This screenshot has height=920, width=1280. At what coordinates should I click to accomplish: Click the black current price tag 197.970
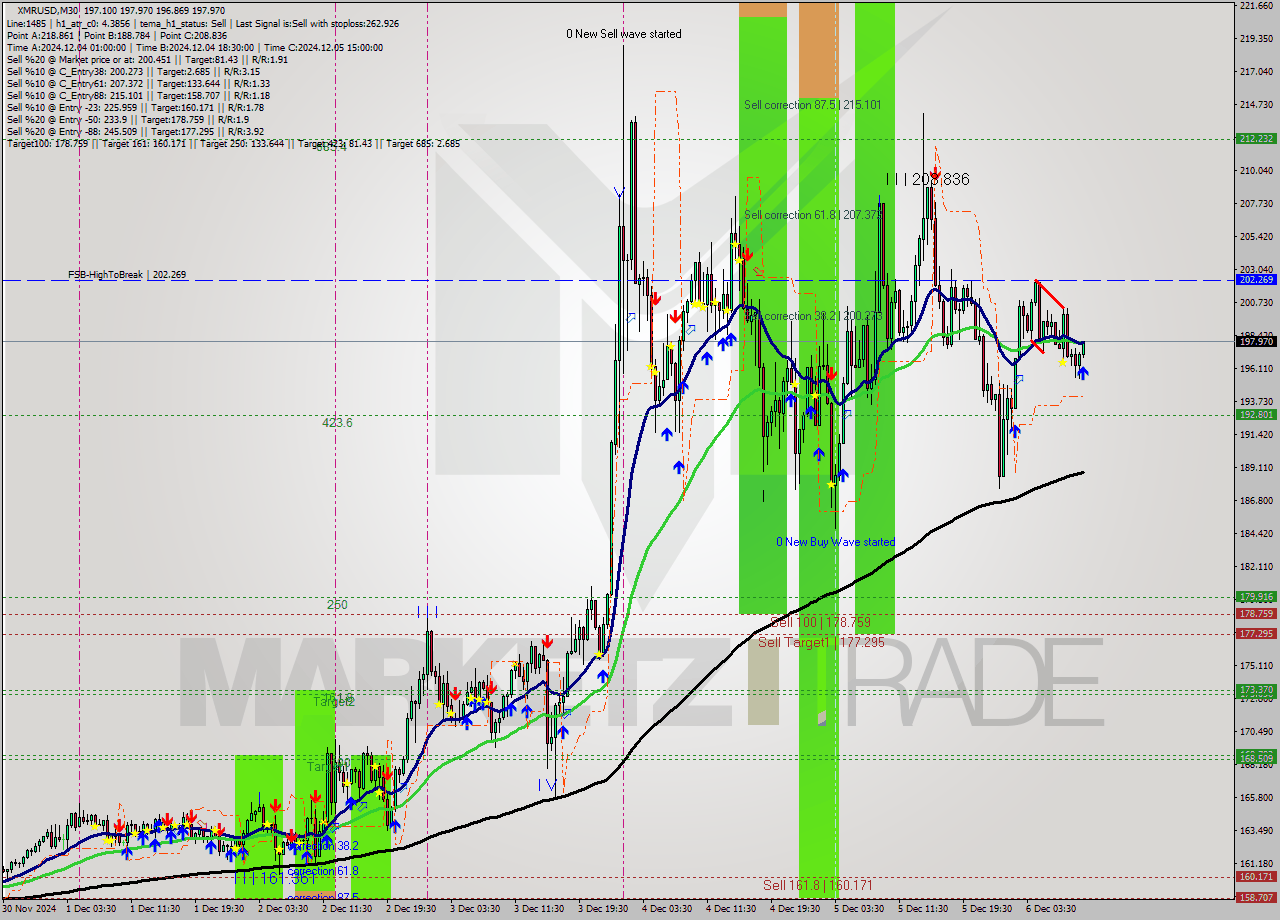(1256, 341)
